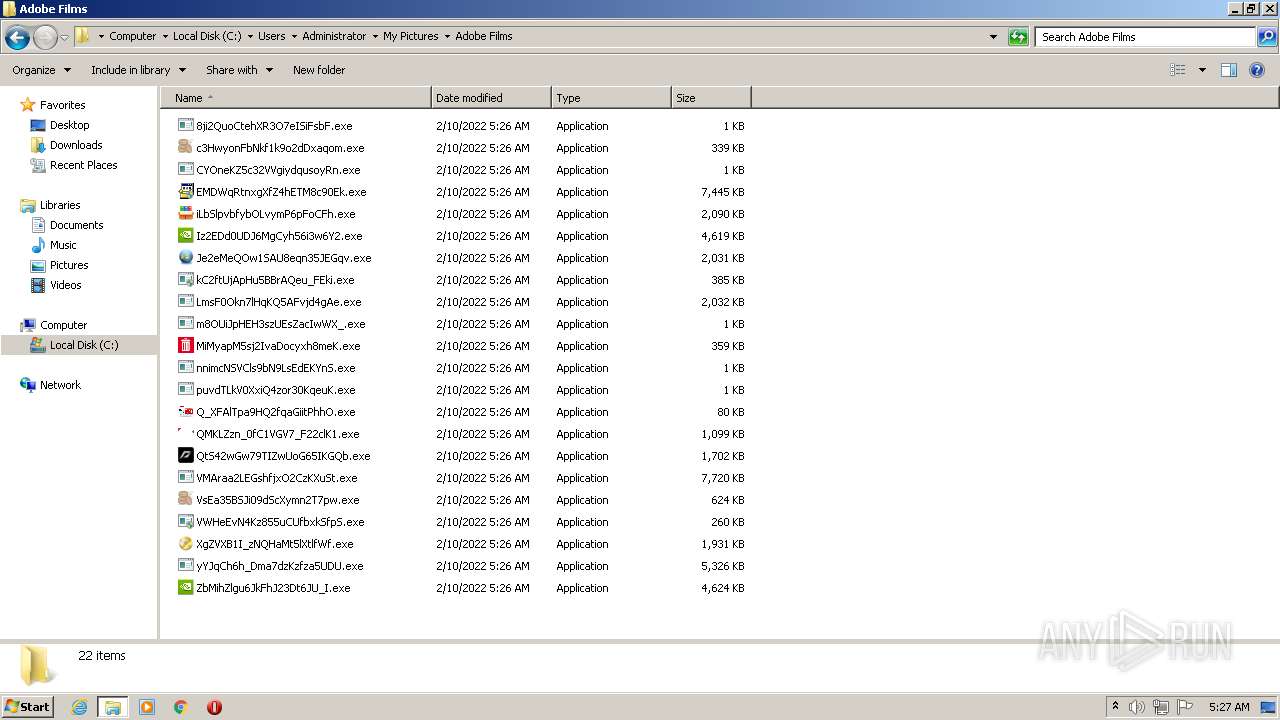This screenshot has width=1280, height=720.
Task: Click the Back navigation arrow
Action: coord(17,37)
